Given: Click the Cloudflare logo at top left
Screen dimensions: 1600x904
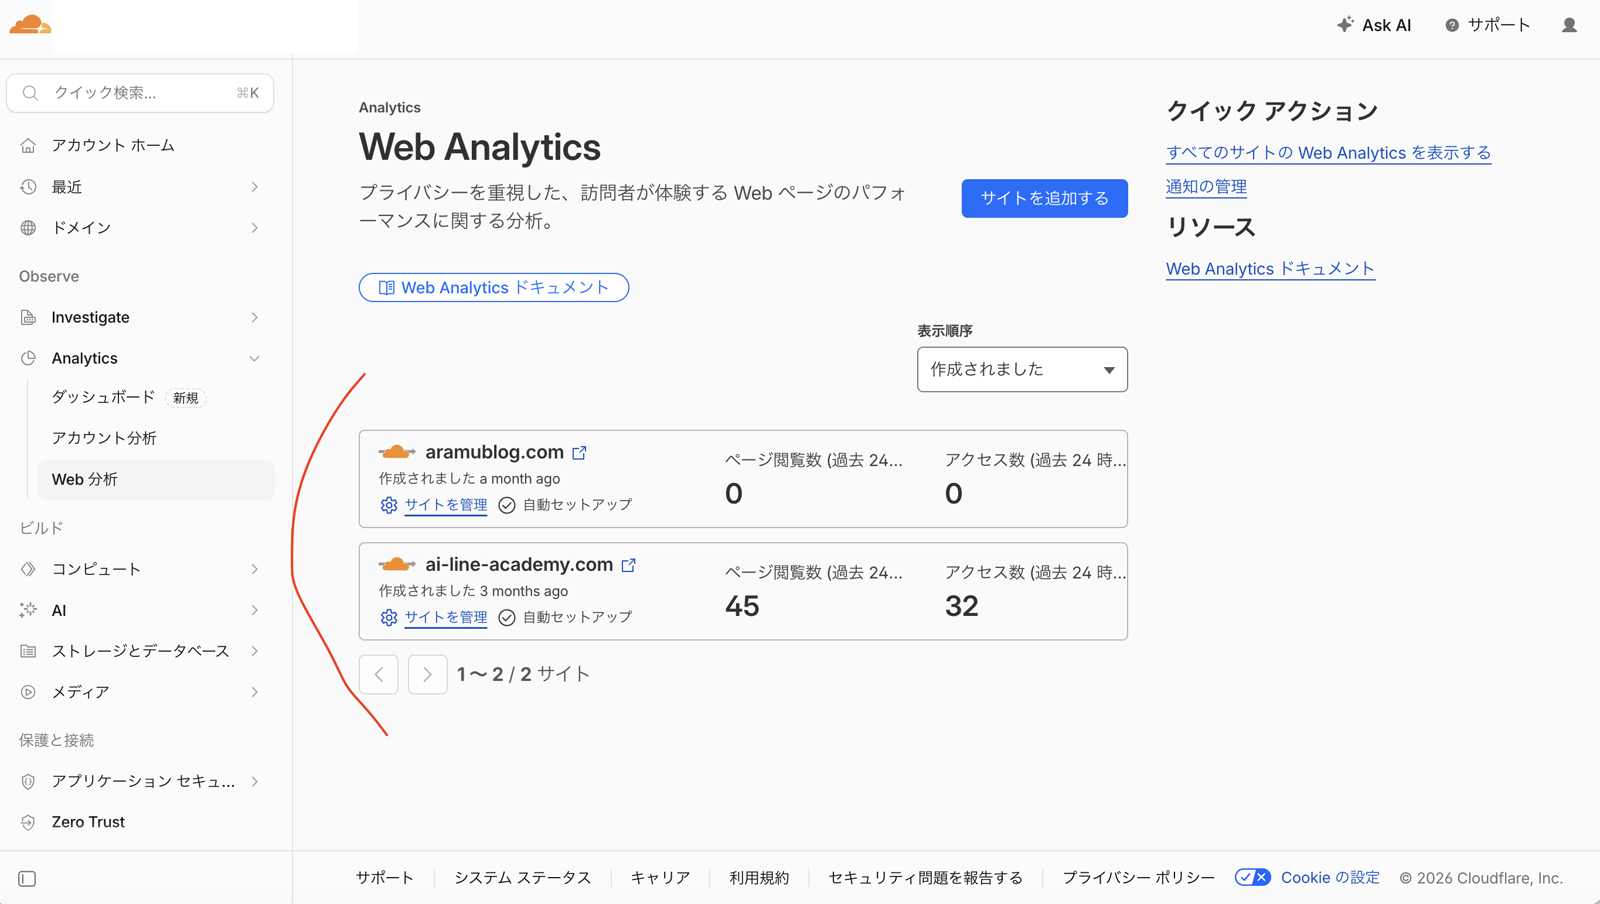Looking at the screenshot, I should [30, 24].
